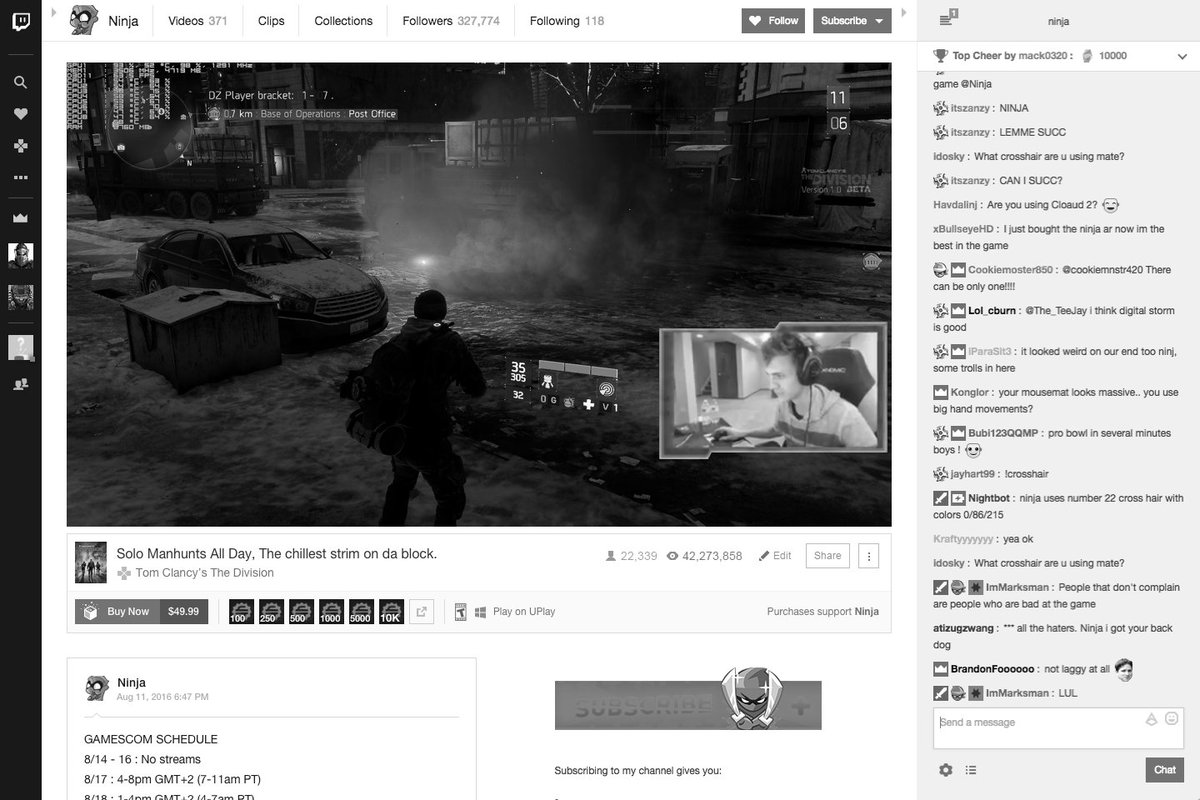Open Ninja's avatar in the schedule post

coord(97,688)
